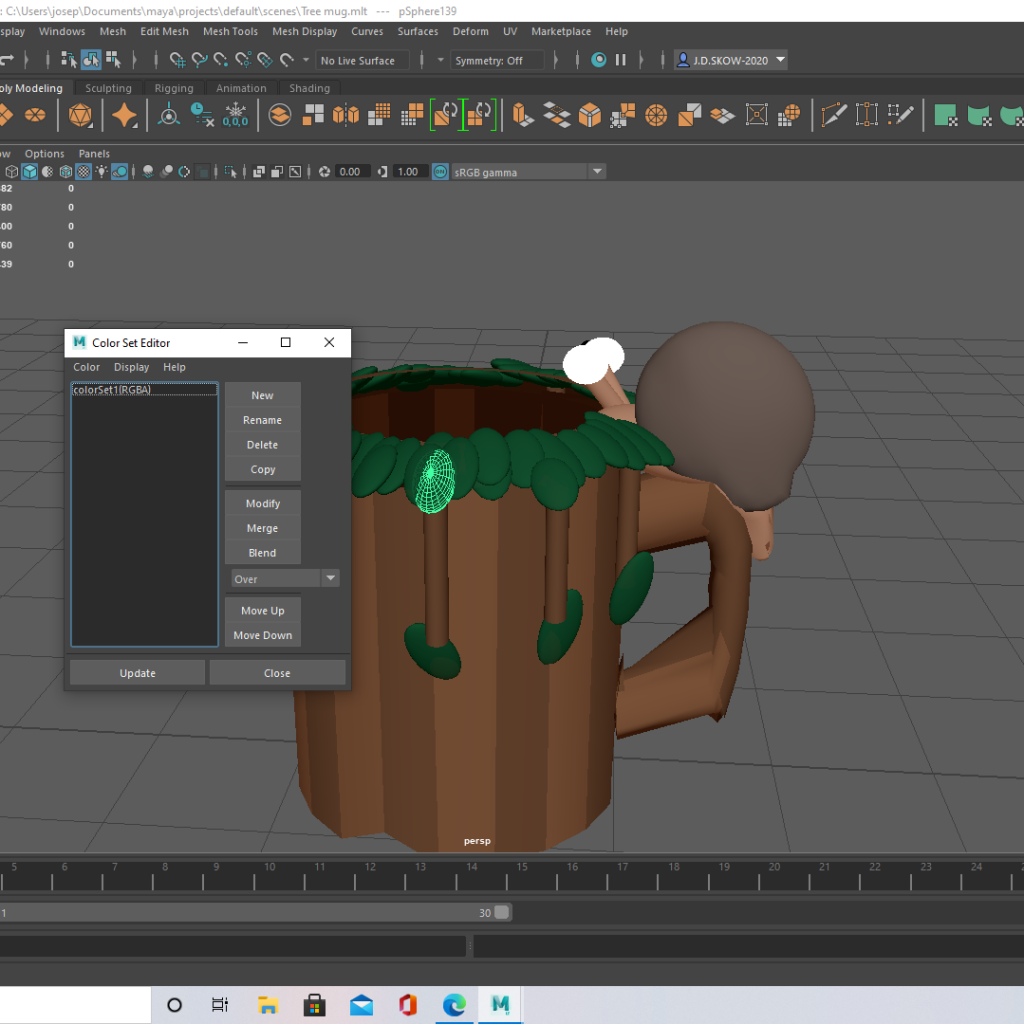This screenshot has height=1024, width=1024.
Task: Click the Bevel cube shelf icon
Action: click(589, 115)
